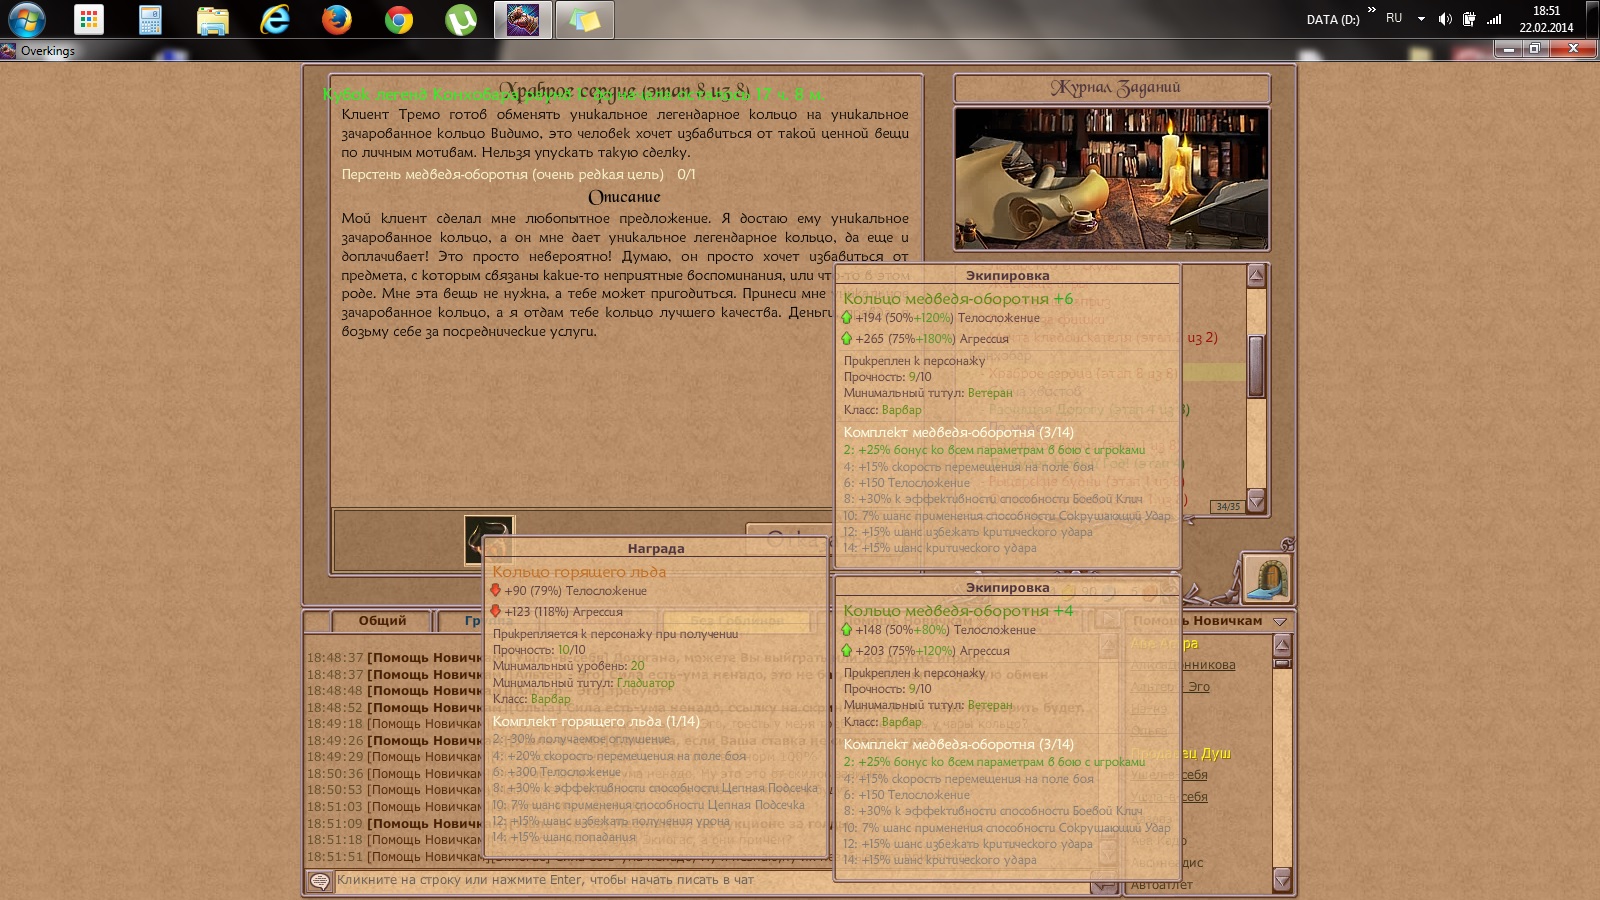This screenshot has width=1600, height=900.
Task: Open Windows Explorer folder icon
Action: coord(212,19)
